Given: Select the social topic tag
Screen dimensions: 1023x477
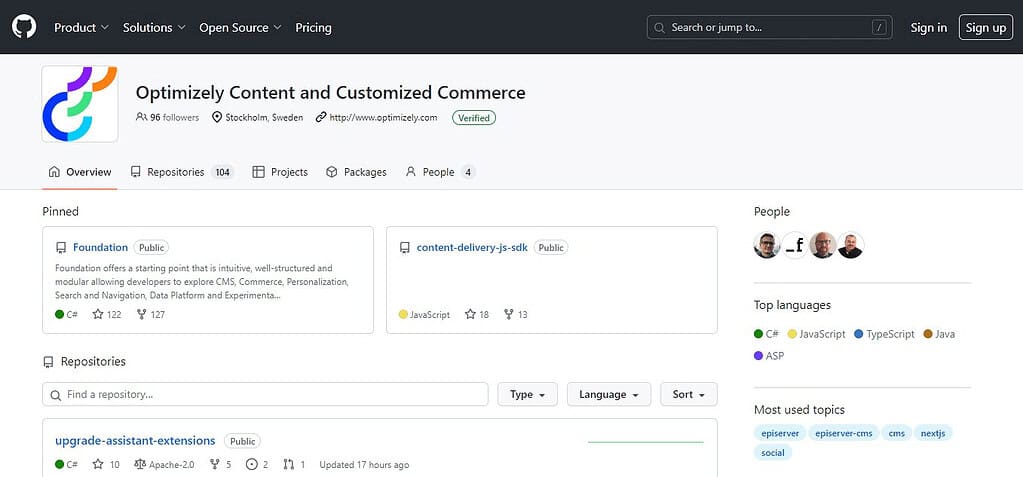Looking at the screenshot, I should click(773, 452).
